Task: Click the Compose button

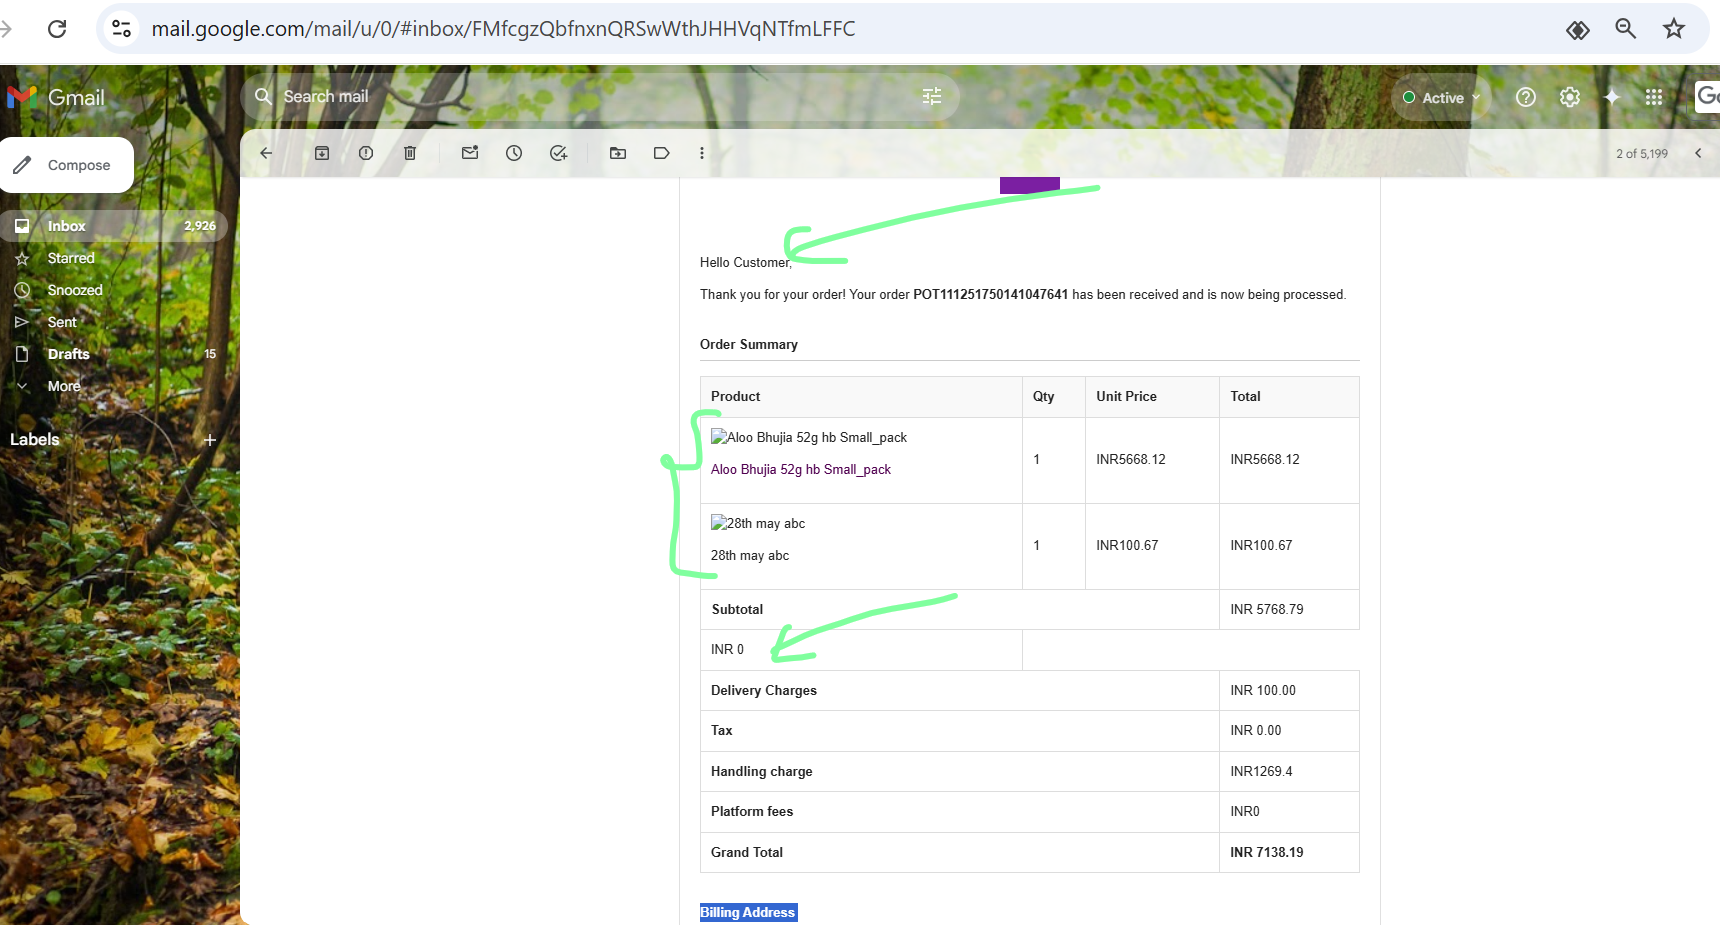Action: pos(67,165)
